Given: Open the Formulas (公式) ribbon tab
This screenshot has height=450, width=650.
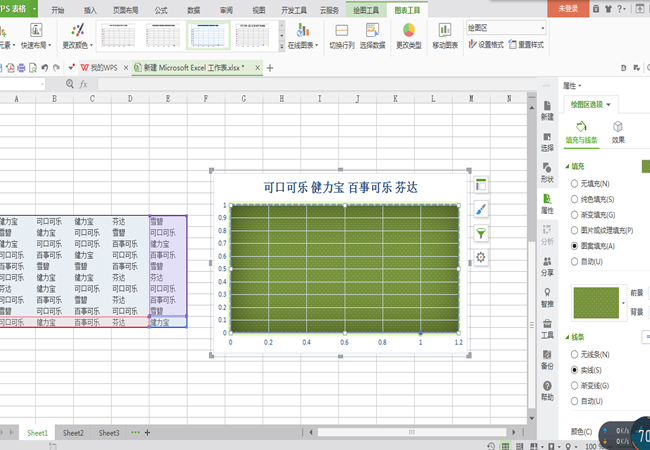Looking at the screenshot, I should tap(161, 10).
